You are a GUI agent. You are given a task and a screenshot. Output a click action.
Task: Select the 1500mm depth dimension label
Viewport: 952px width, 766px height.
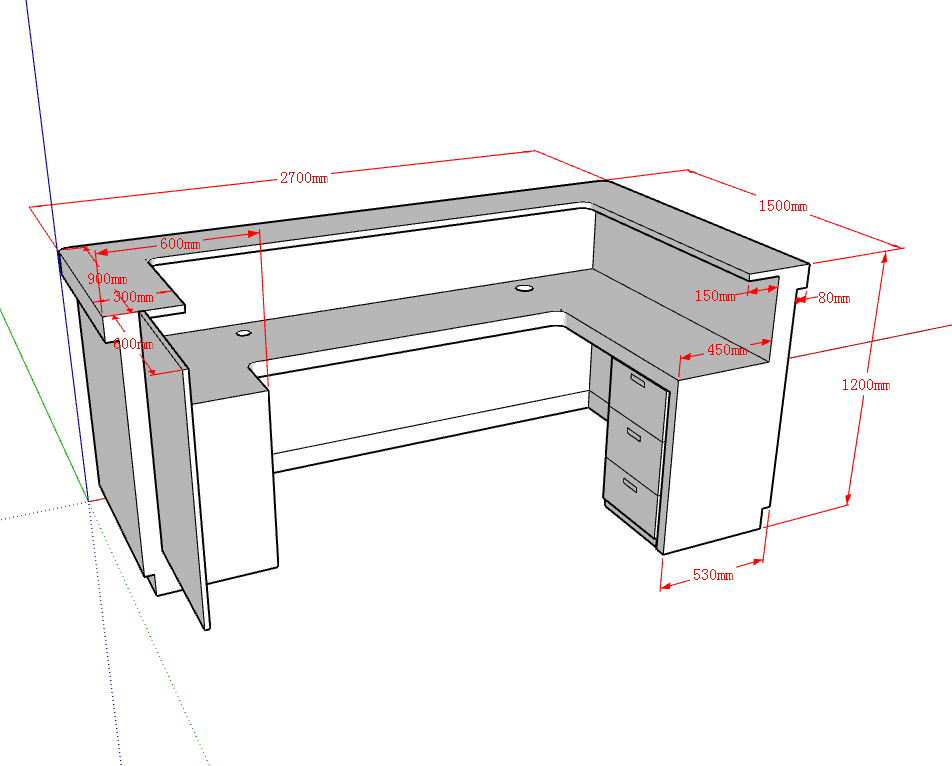(x=783, y=206)
